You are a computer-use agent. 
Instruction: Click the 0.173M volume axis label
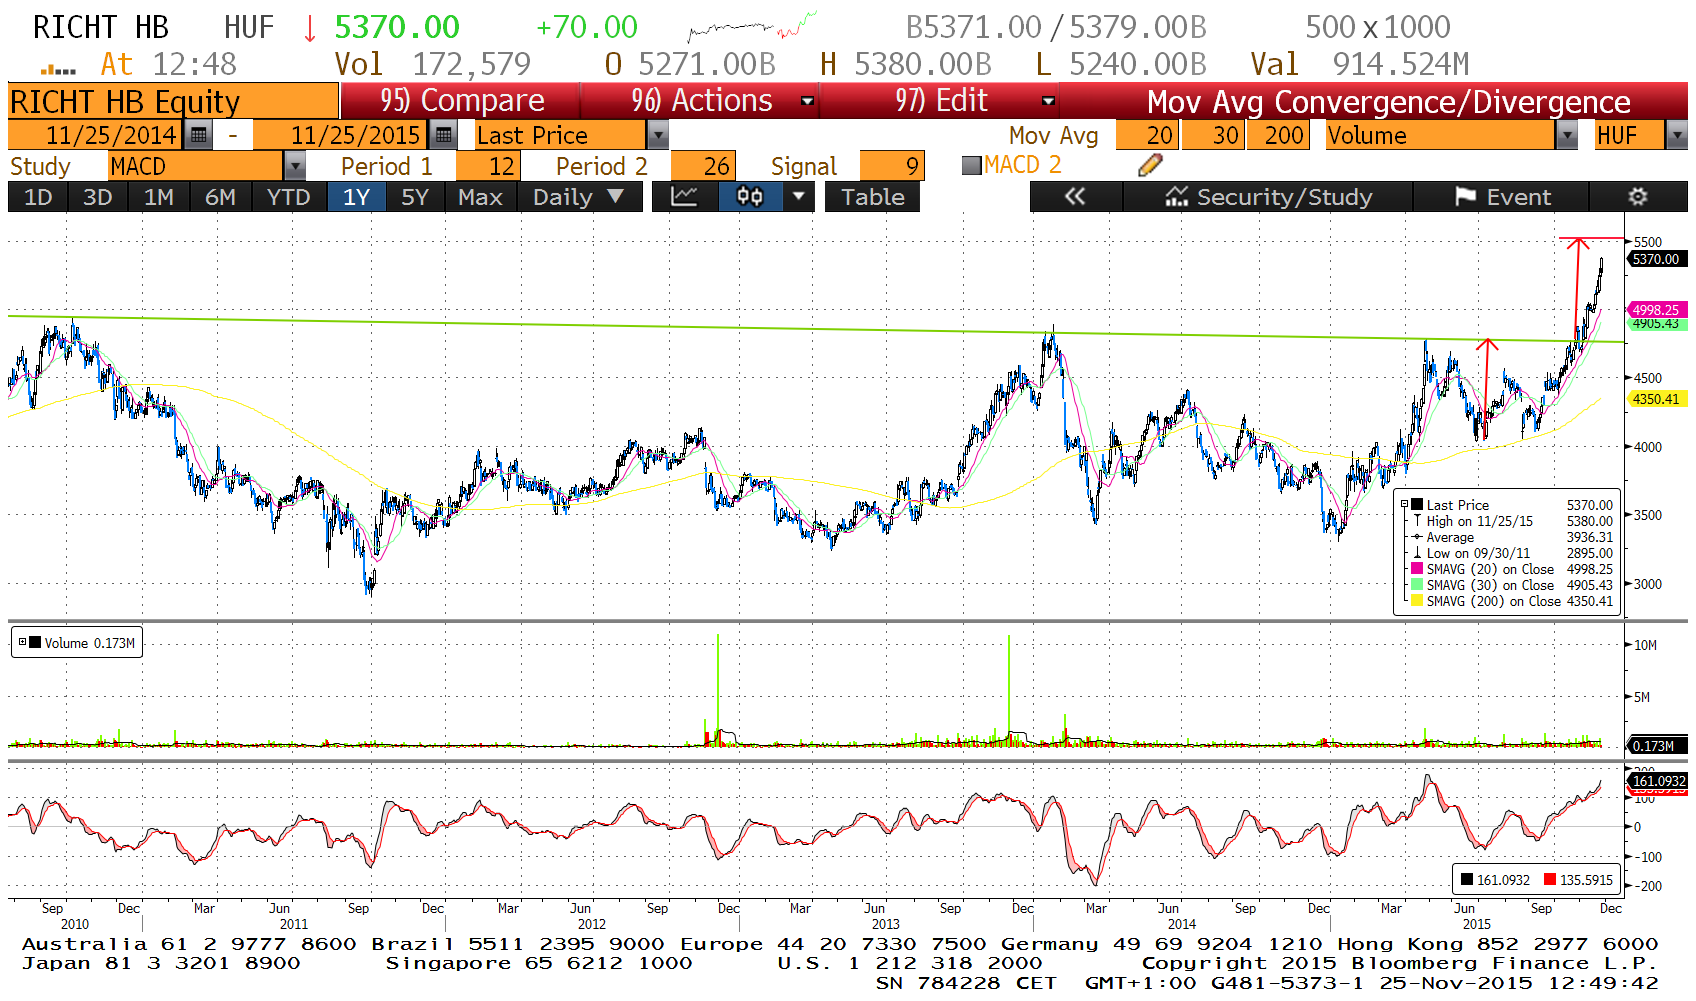tap(1656, 746)
